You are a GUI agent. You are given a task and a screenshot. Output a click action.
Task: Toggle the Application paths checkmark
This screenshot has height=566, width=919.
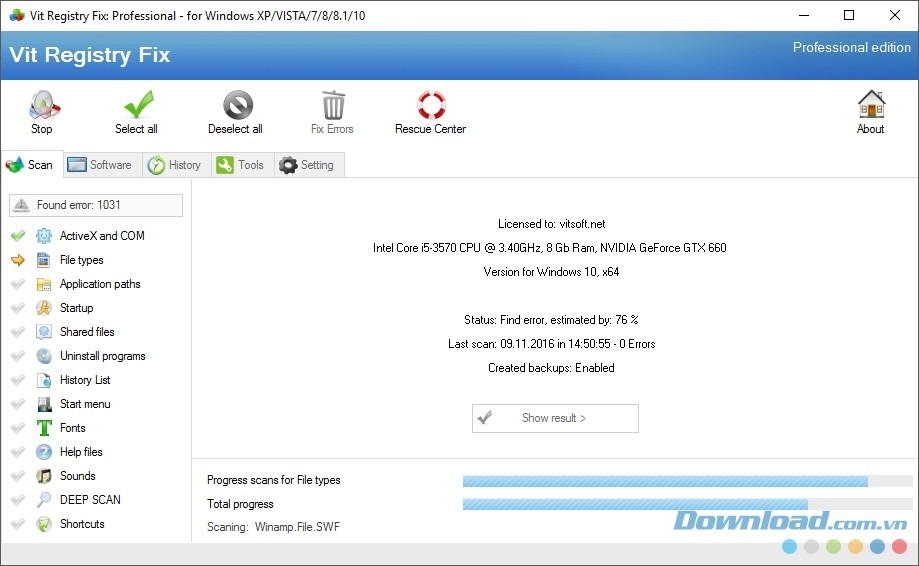[18, 284]
